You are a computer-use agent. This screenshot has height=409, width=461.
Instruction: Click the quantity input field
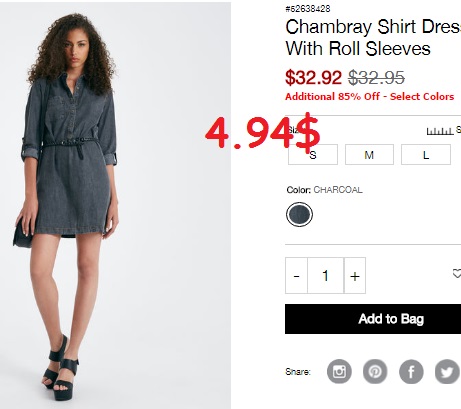point(325,276)
